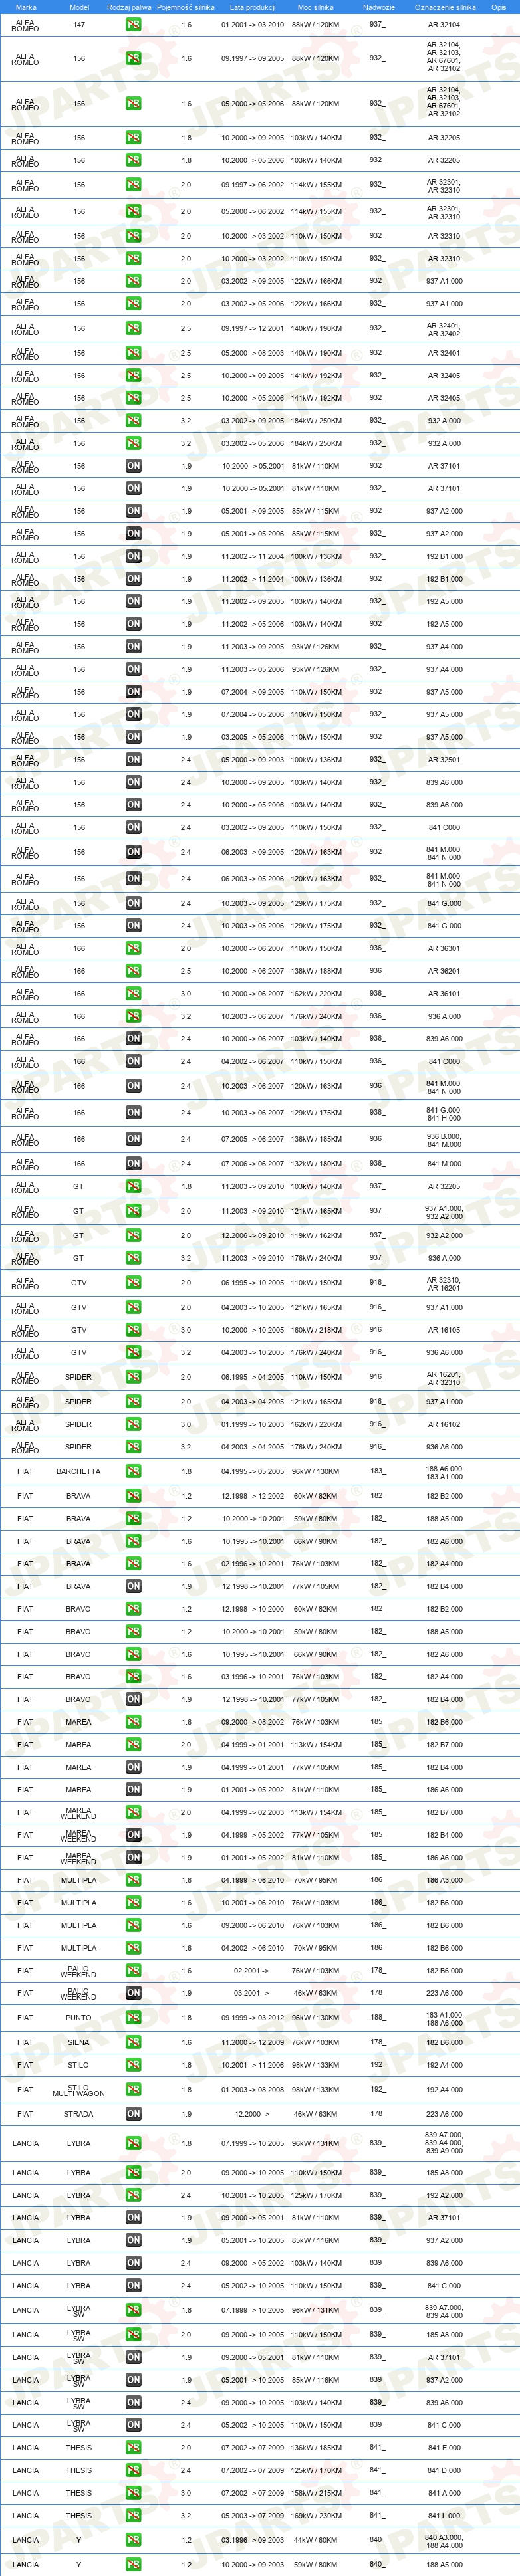Click production years '04.1995 -> 05.2005'
This screenshot has height=2576, width=520.
[x=252, y=1471]
